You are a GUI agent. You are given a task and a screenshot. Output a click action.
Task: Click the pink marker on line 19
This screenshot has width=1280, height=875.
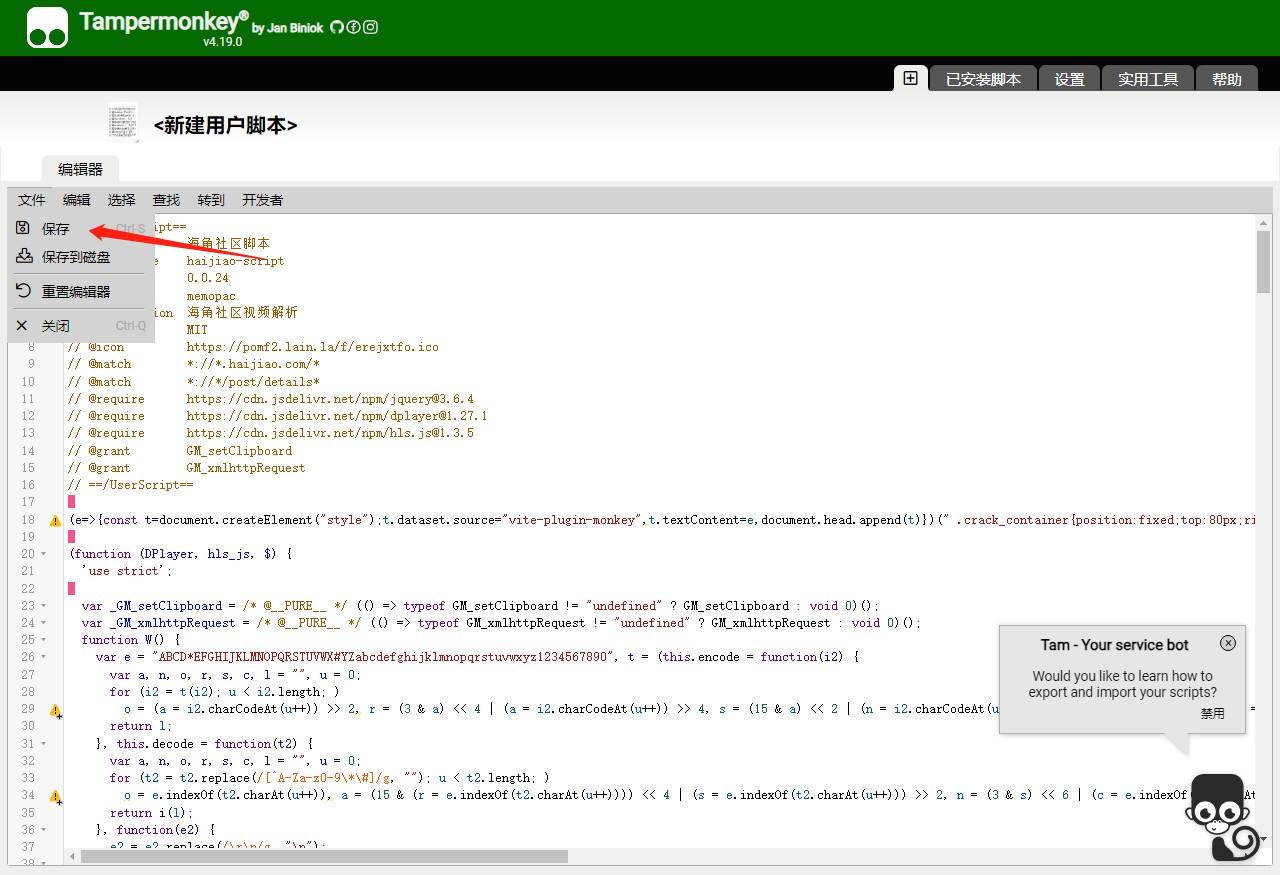pos(72,537)
